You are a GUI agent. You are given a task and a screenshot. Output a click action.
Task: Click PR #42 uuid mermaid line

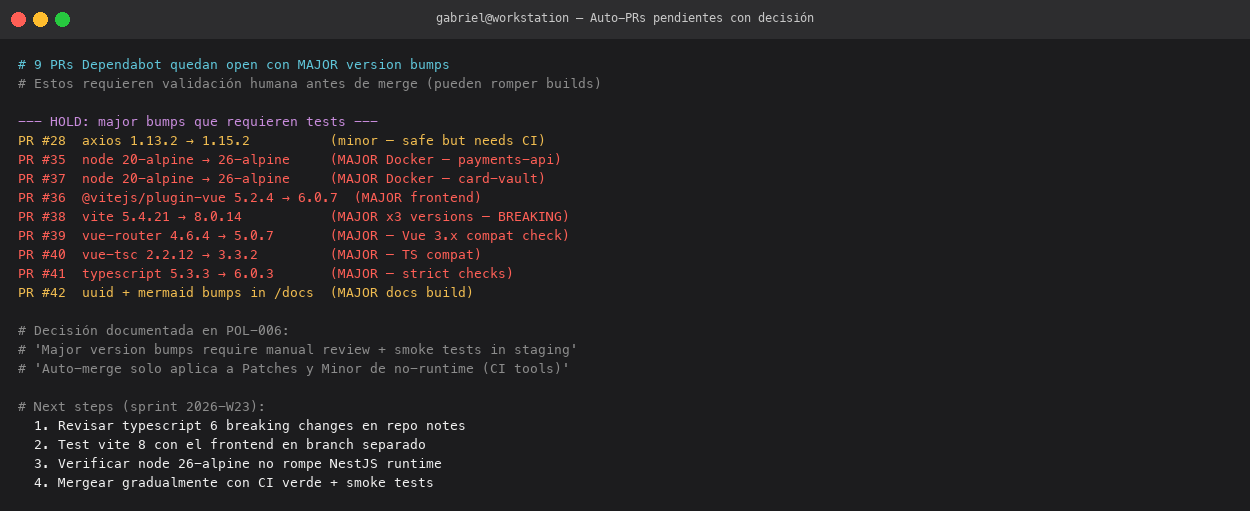246,293
